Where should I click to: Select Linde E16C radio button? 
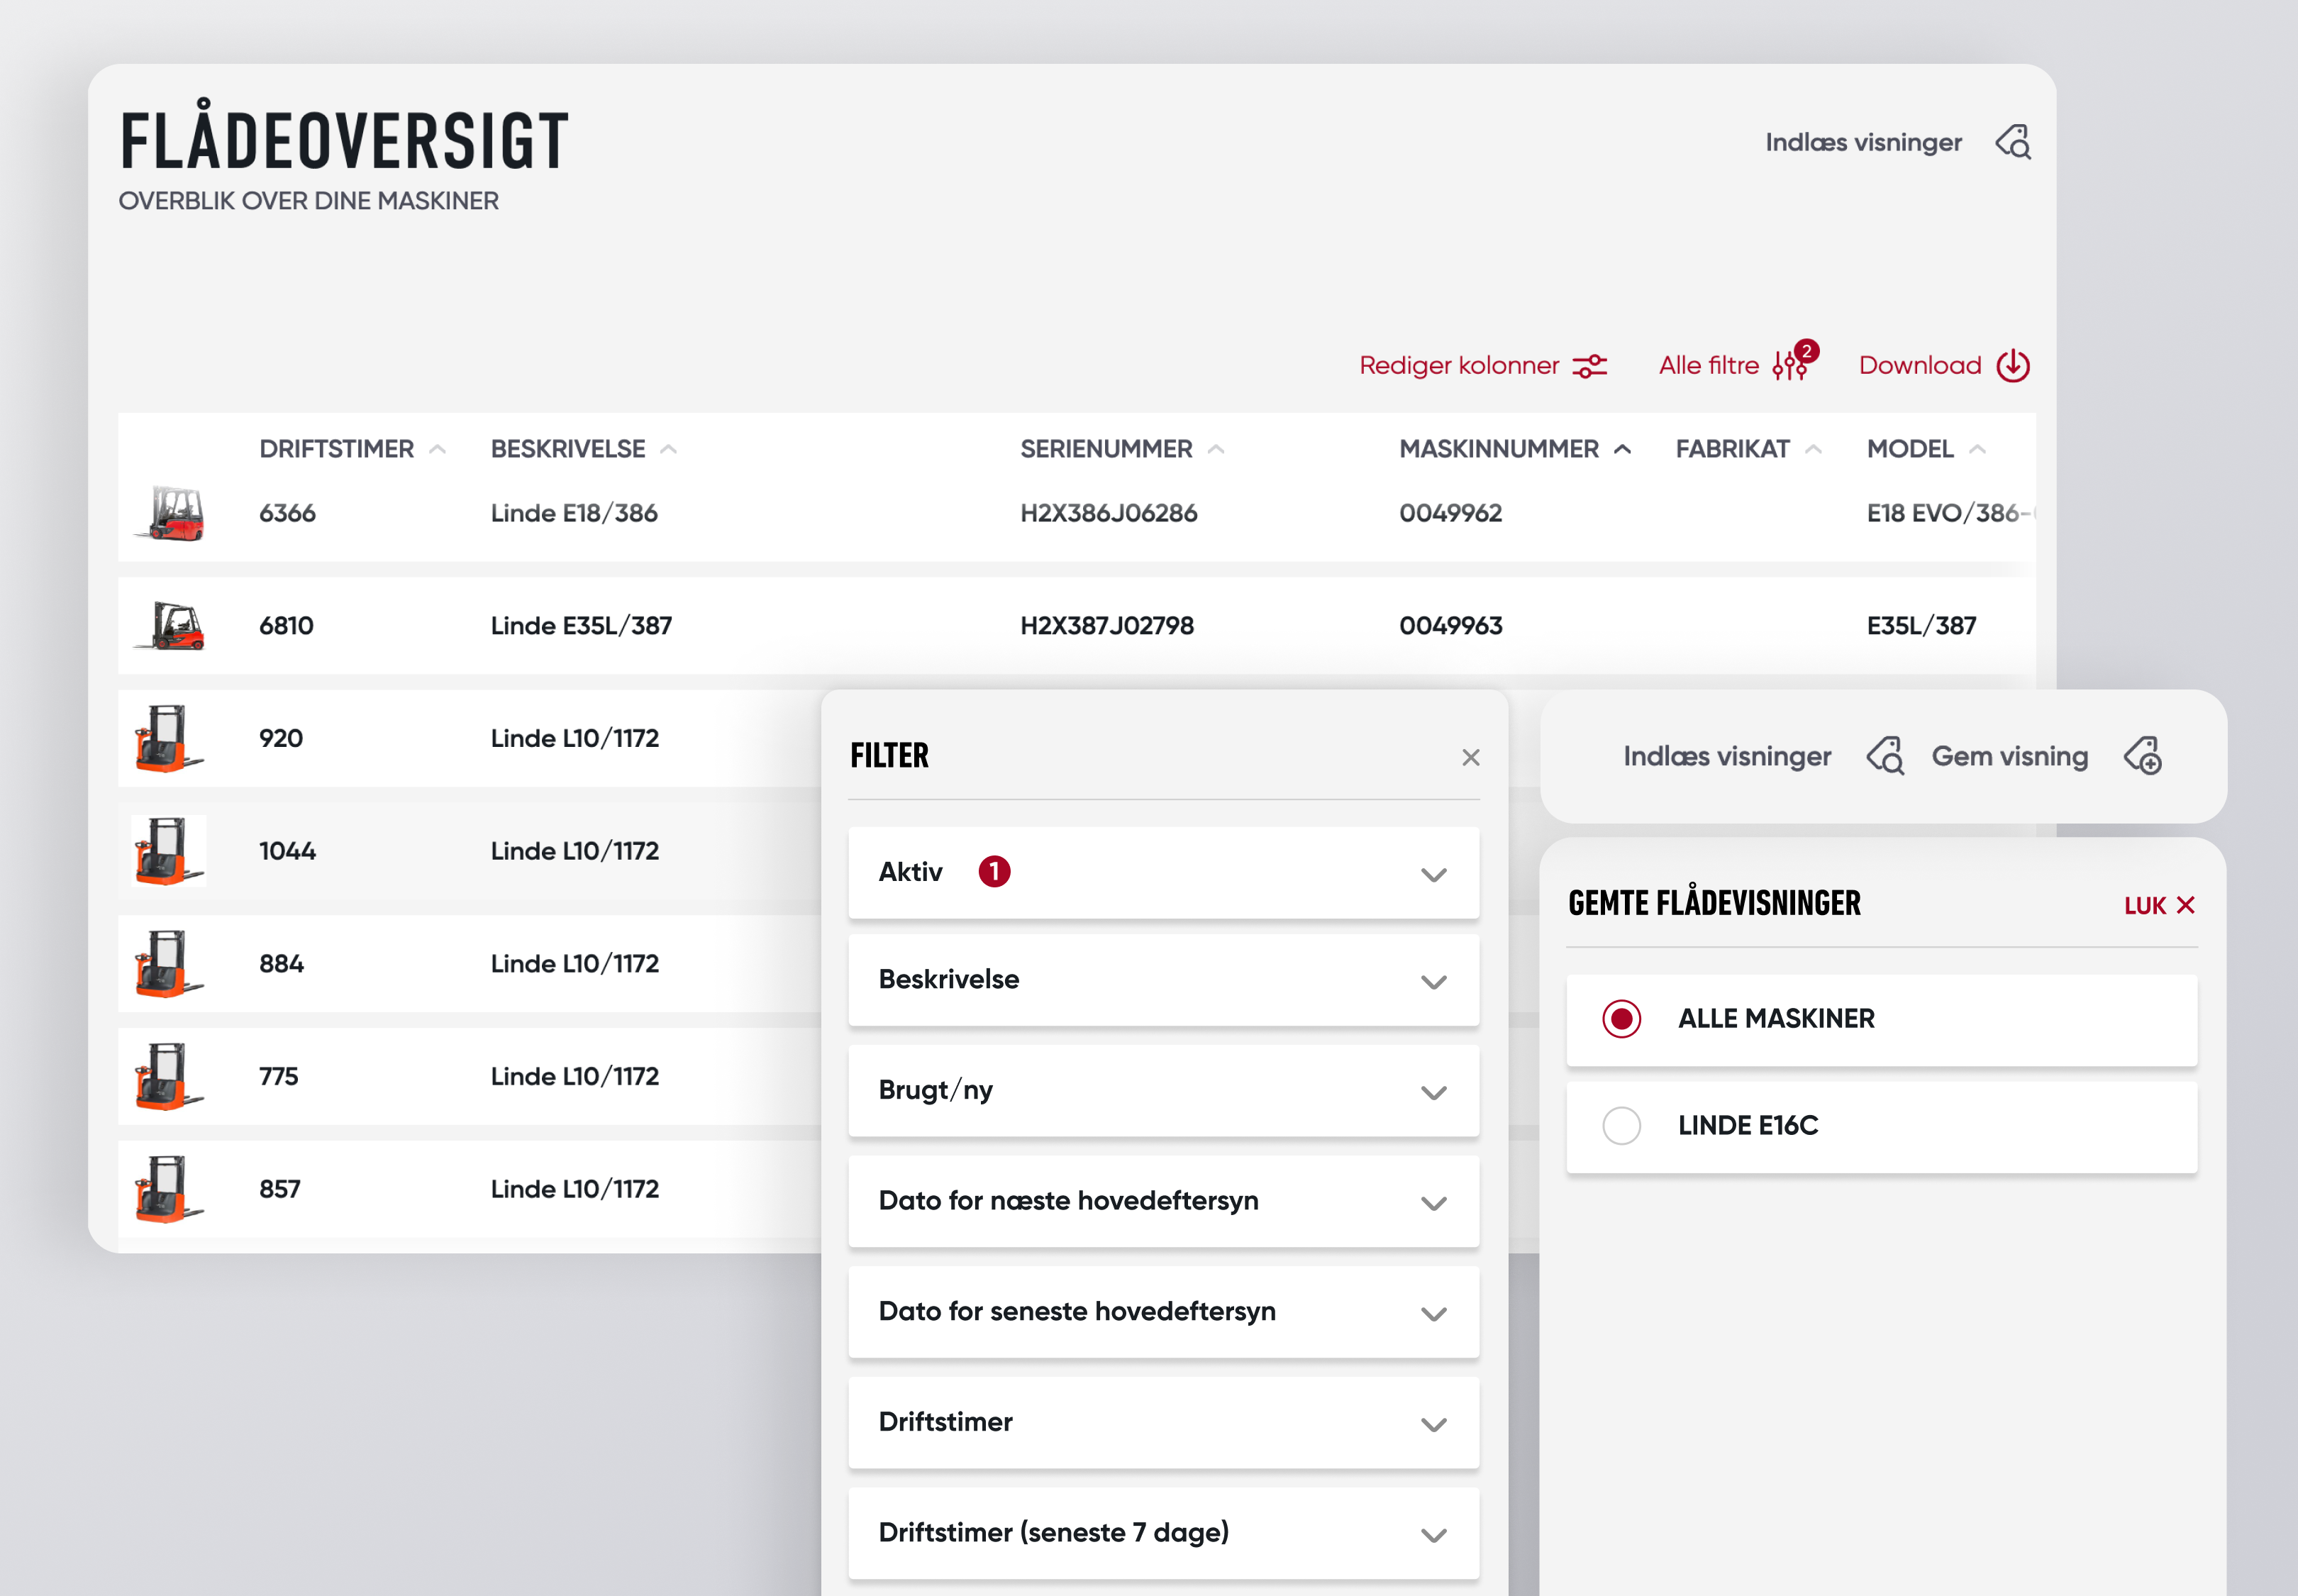click(x=1621, y=1126)
